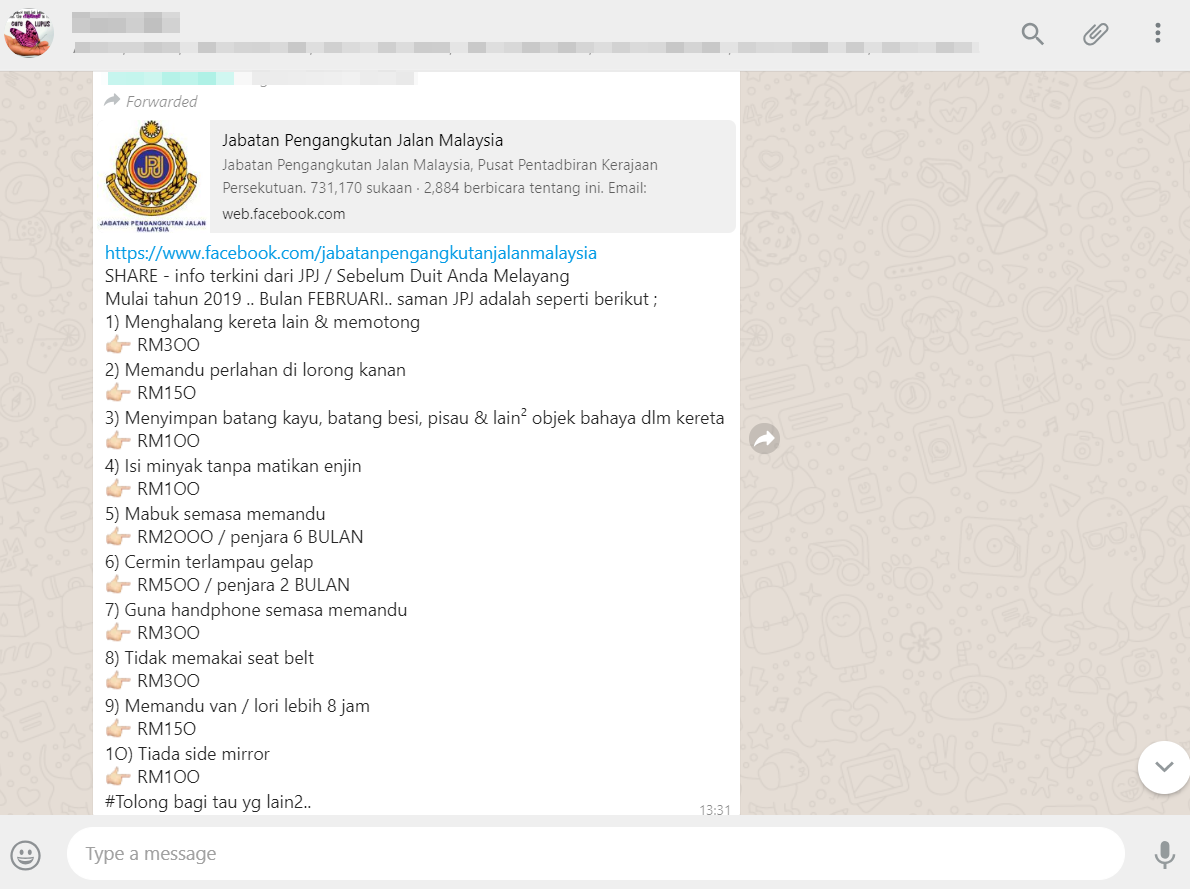Open the three-dot chat menu

[1157, 33]
